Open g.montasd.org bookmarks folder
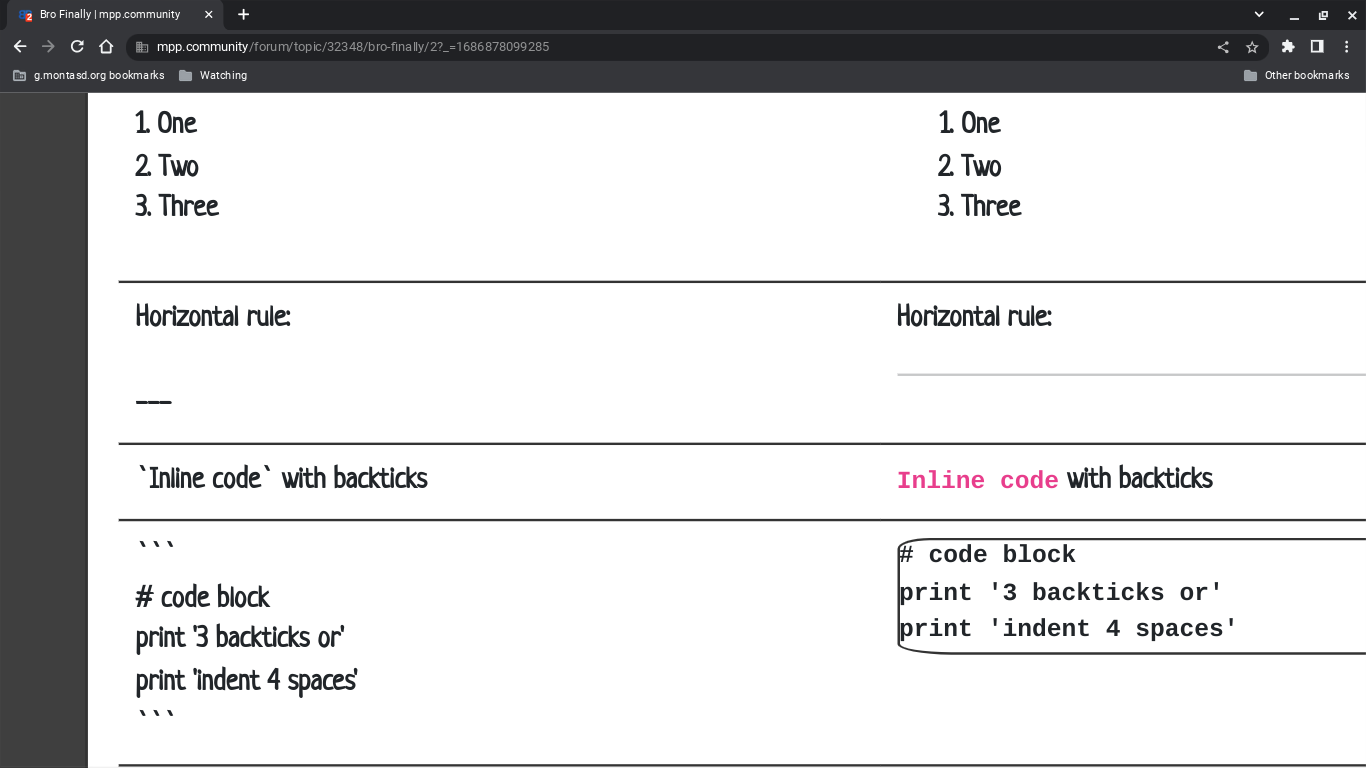The image size is (1366, 768). pos(88,76)
